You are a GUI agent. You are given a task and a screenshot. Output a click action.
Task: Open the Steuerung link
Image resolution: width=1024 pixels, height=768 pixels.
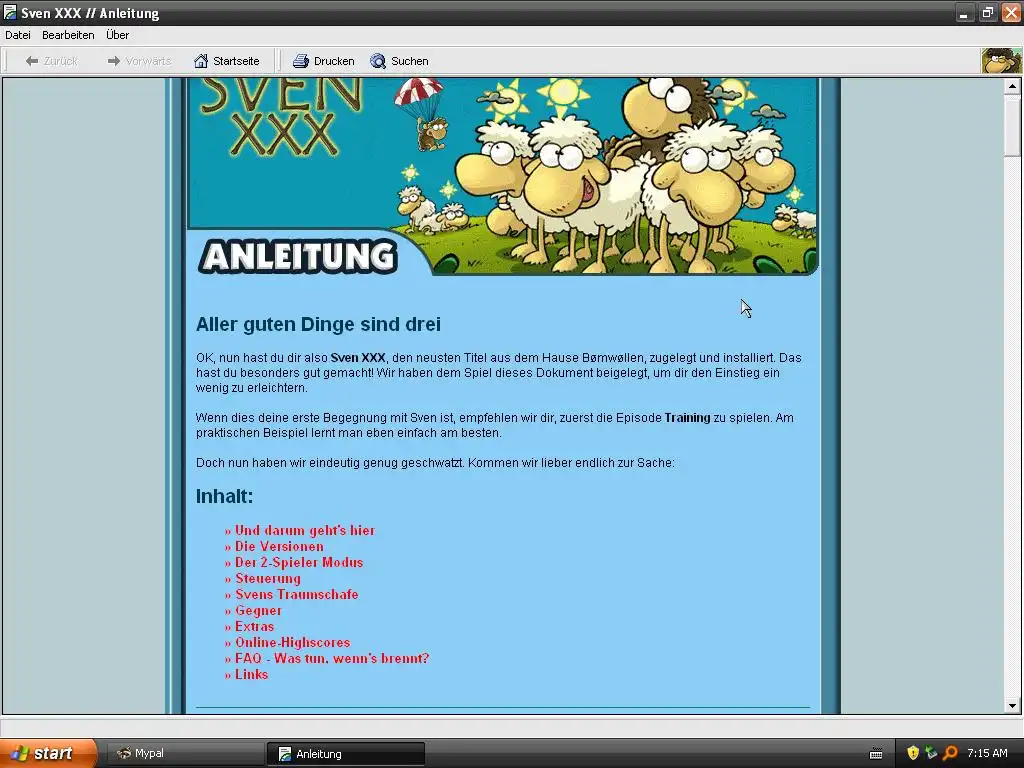point(268,579)
